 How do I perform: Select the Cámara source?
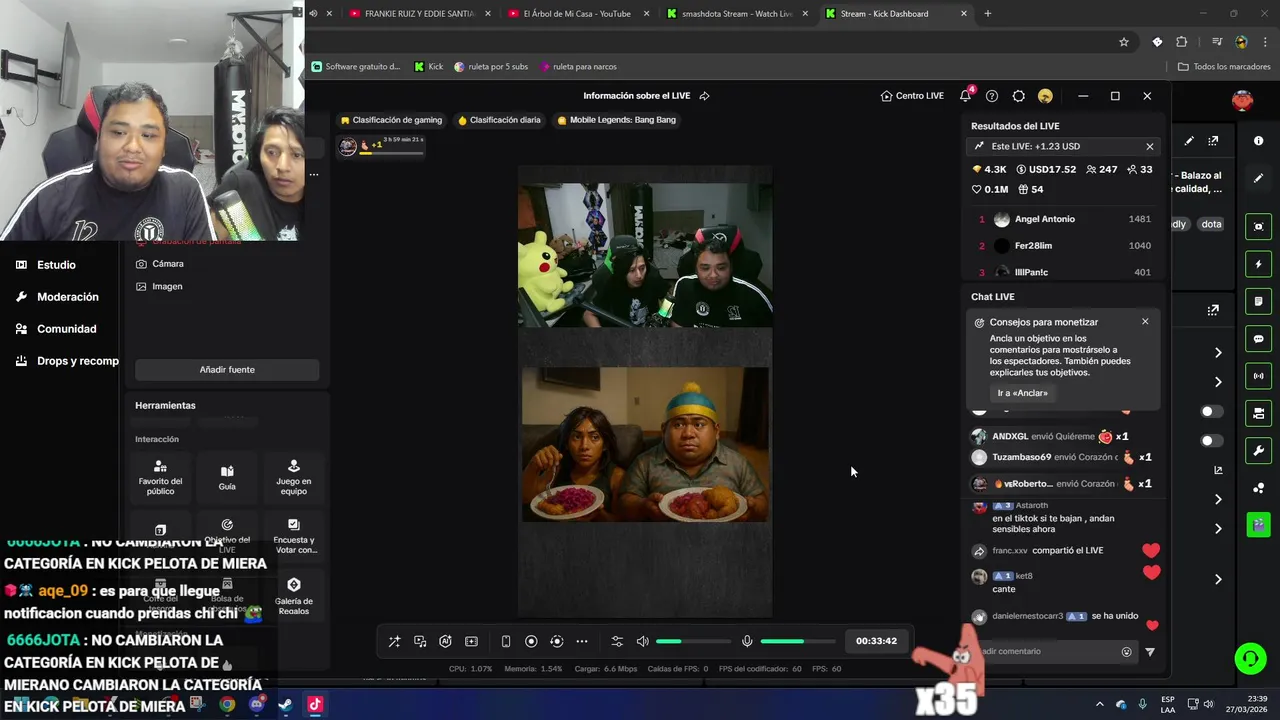[160, 264]
